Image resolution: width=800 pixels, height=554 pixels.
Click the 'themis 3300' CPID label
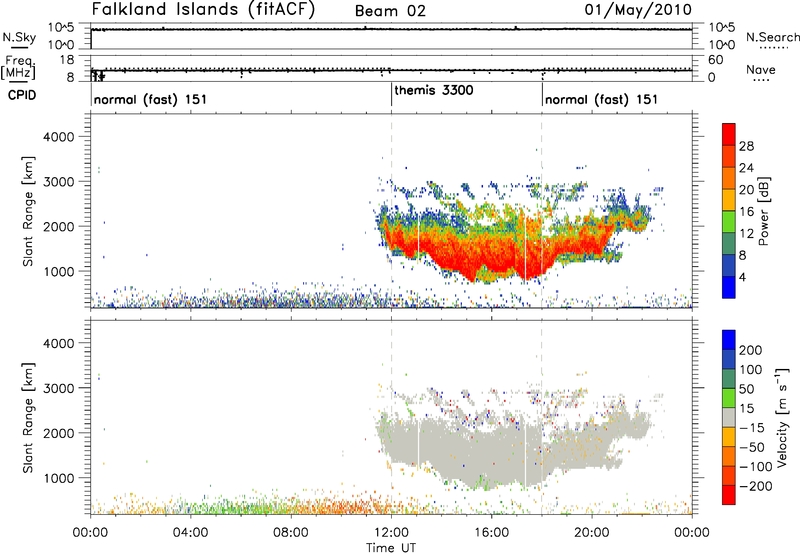(x=434, y=90)
